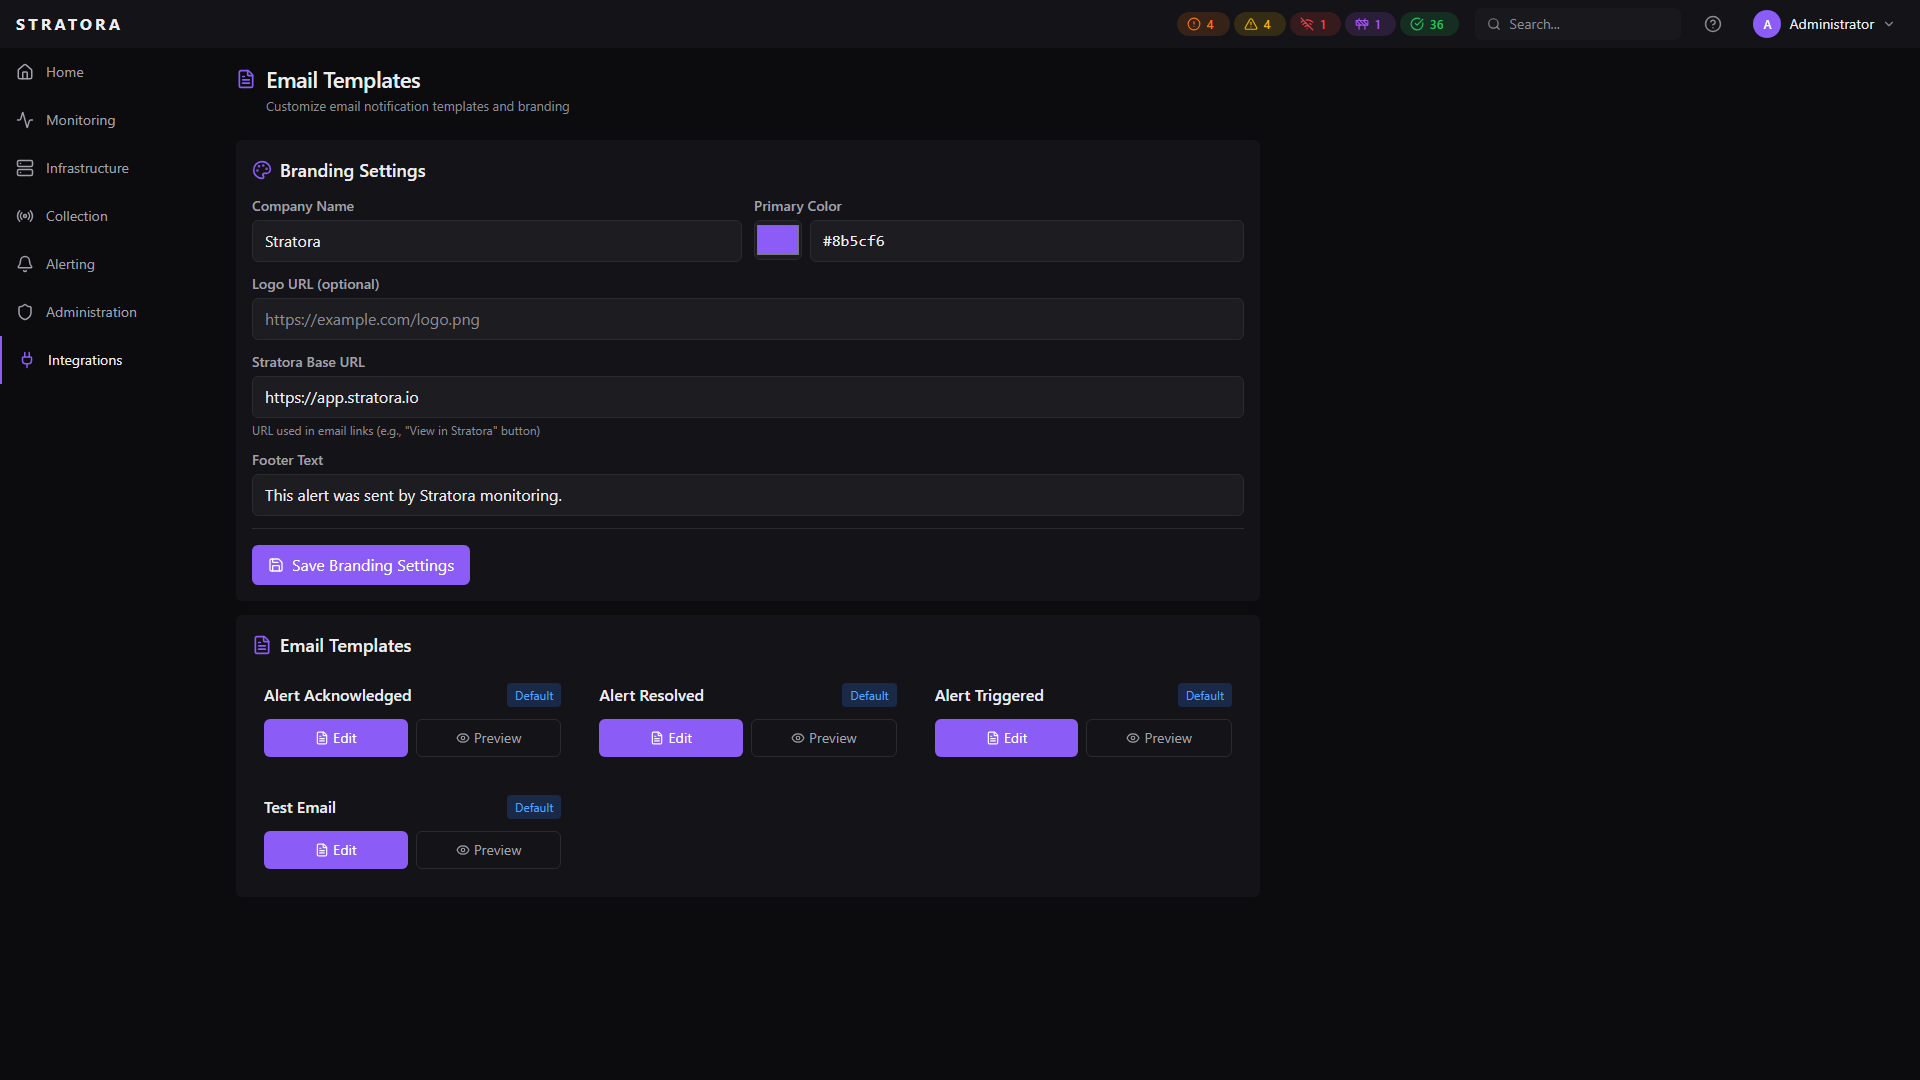Click the Integrations plug icon
The width and height of the screenshot is (1920, 1080).
tap(27, 360)
